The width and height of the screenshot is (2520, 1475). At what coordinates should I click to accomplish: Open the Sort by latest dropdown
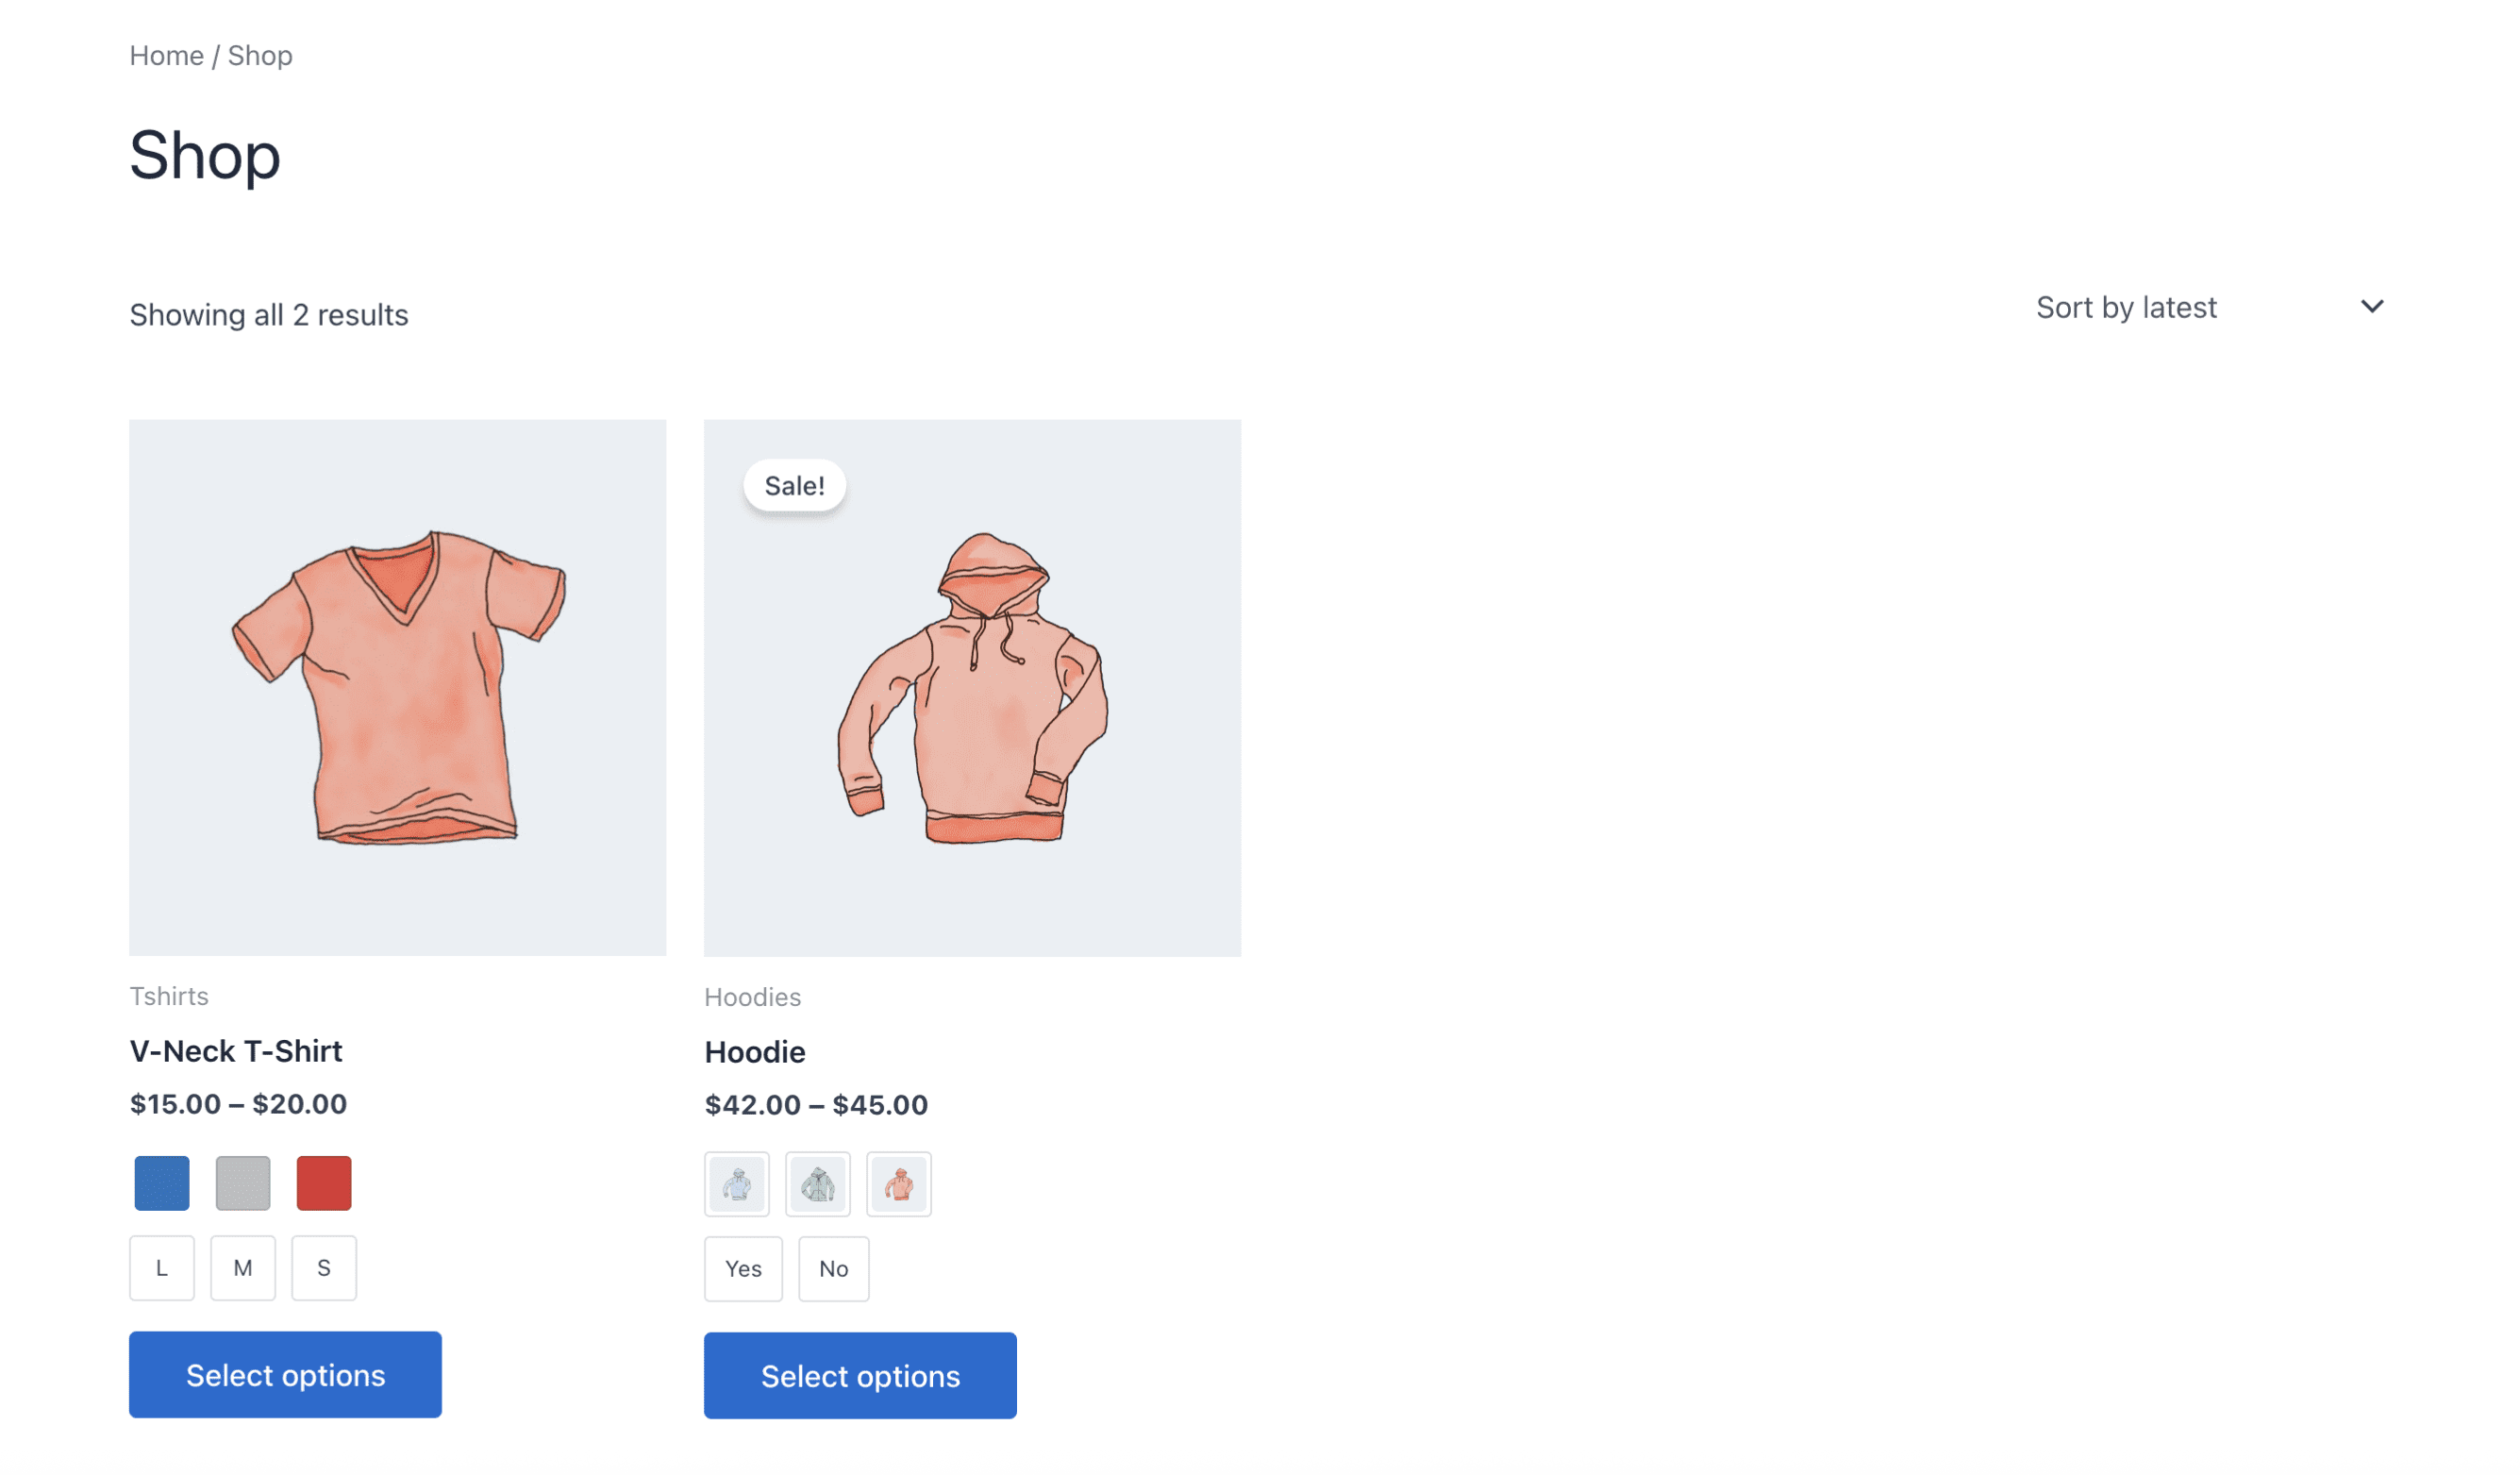2126,307
